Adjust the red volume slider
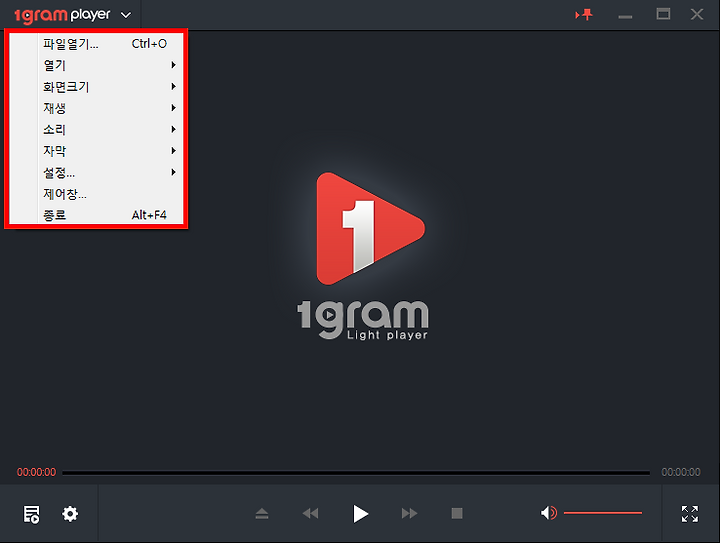Screen dimensions: 720x543 [603, 513]
